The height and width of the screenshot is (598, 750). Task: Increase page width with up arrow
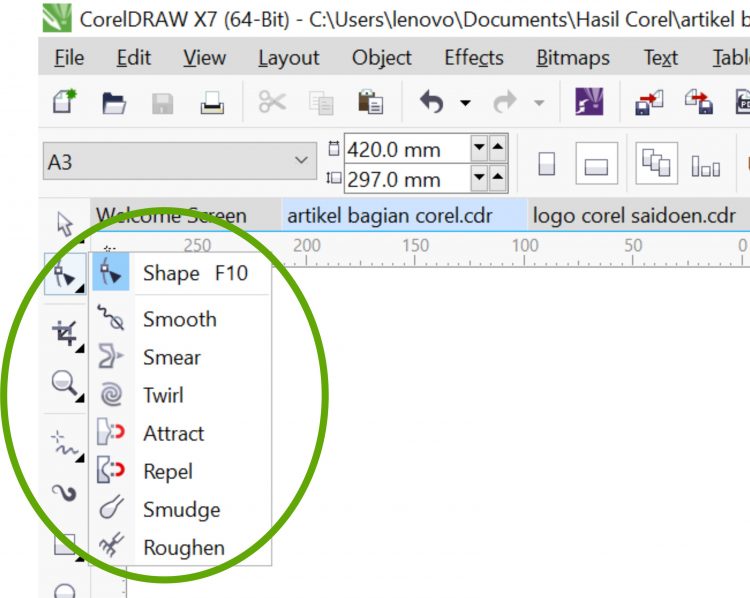point(498,147)
